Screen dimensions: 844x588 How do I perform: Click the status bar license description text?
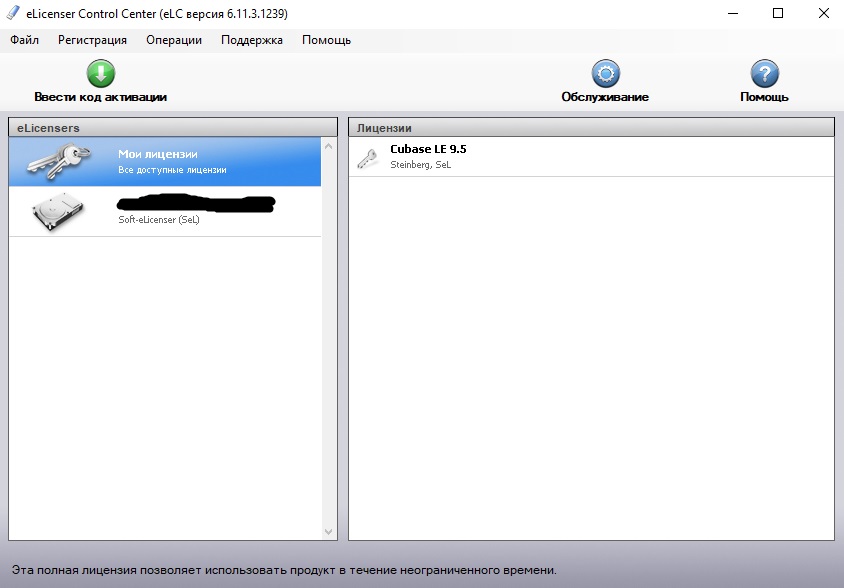284,570
